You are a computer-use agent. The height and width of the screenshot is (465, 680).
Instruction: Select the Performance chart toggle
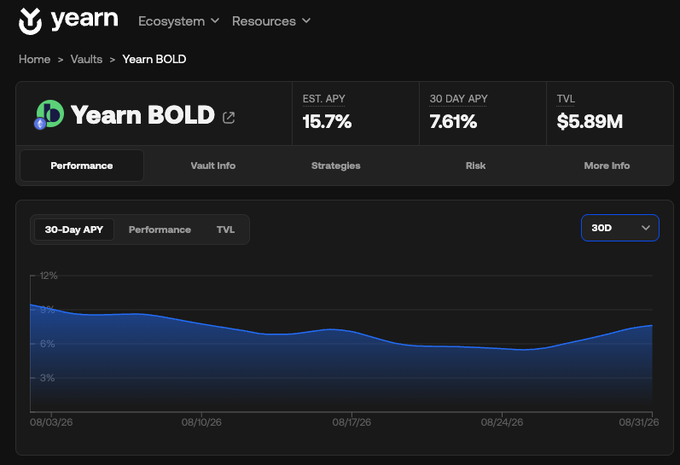pos(160,229)
